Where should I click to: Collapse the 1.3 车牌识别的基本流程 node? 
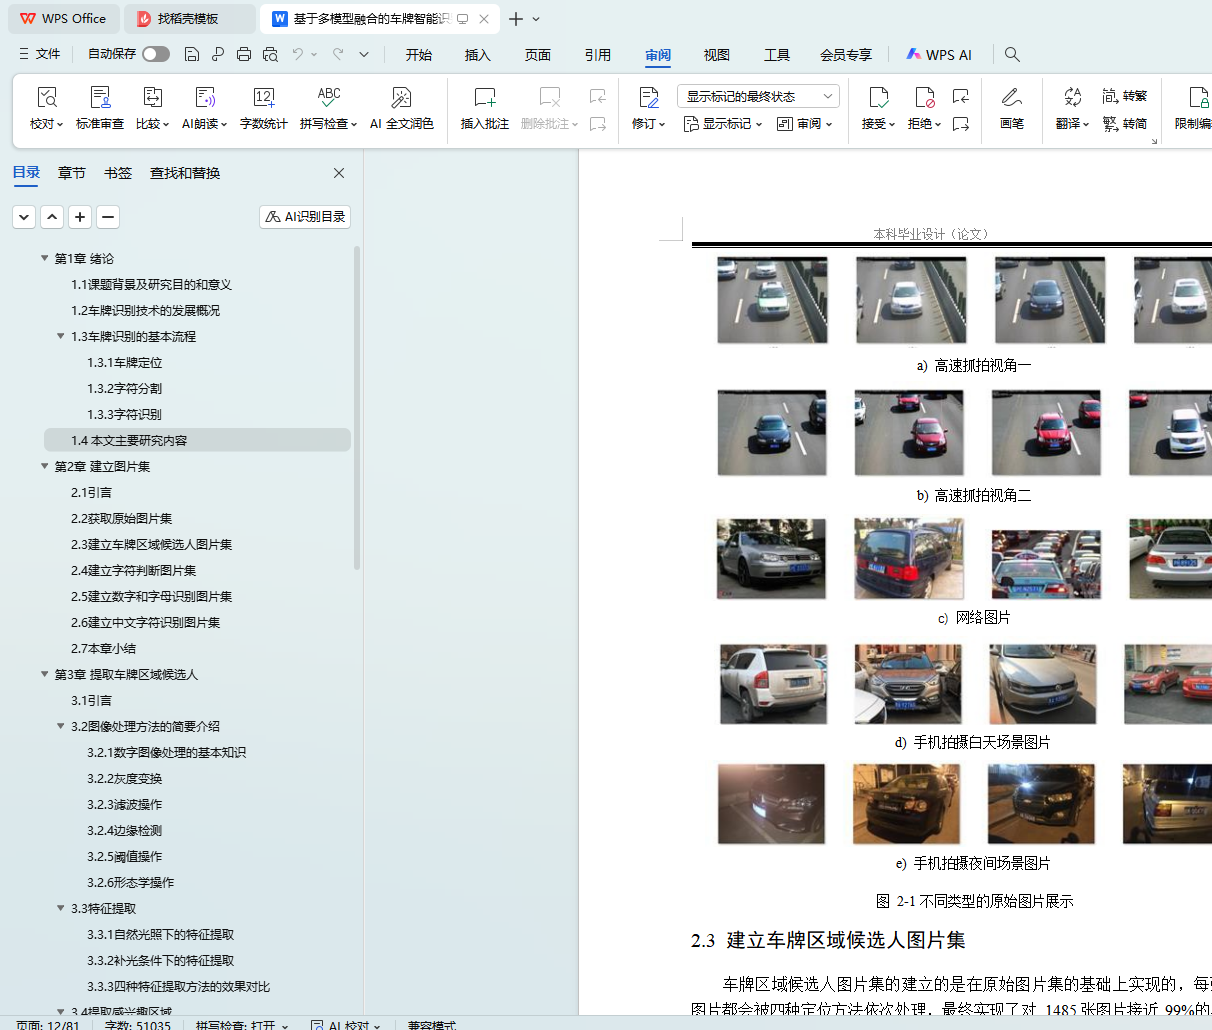pyautogui.click(x=61, y=336)
